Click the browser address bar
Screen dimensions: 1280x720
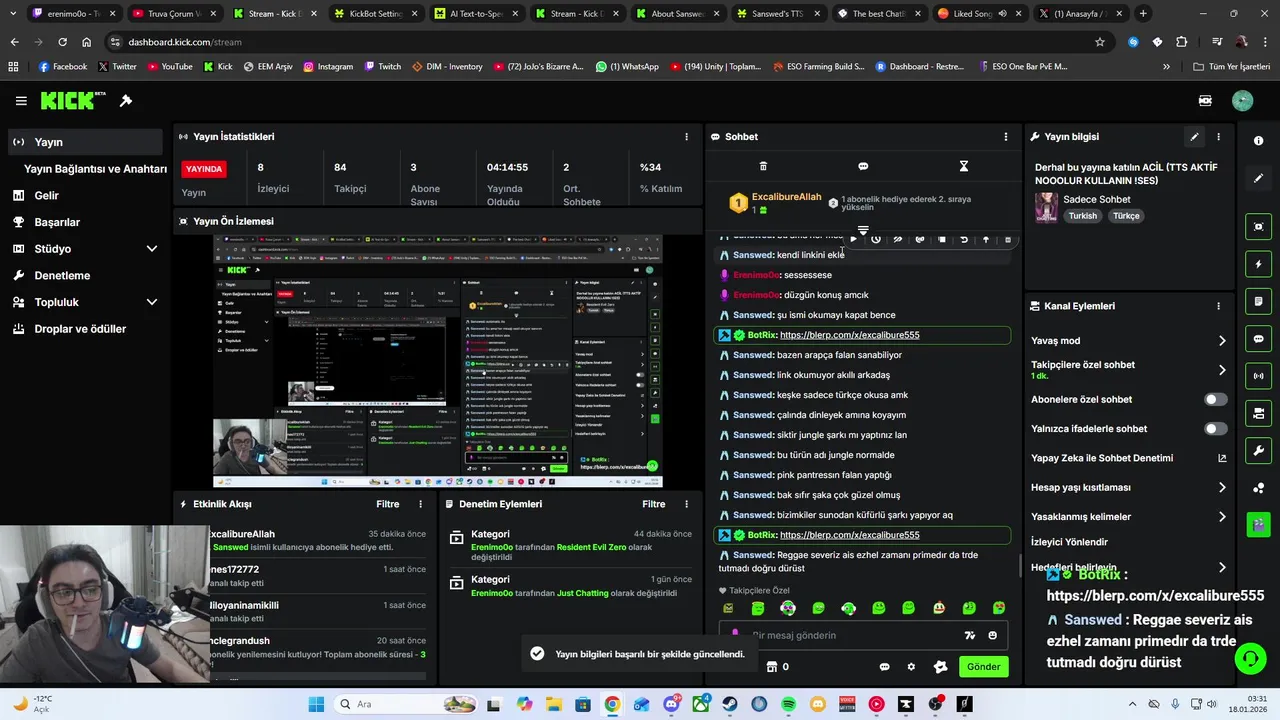point(600,42)
